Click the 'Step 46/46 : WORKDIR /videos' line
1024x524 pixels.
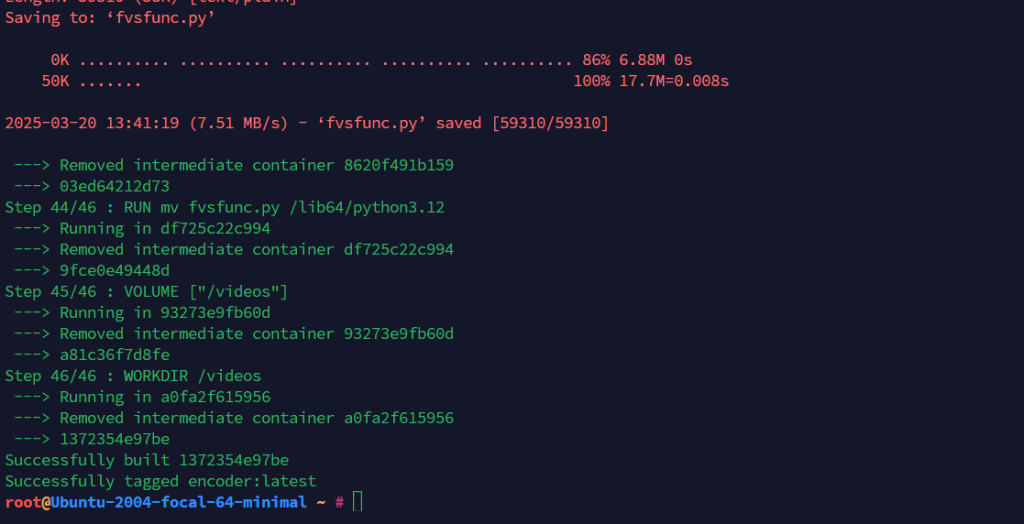133,376
